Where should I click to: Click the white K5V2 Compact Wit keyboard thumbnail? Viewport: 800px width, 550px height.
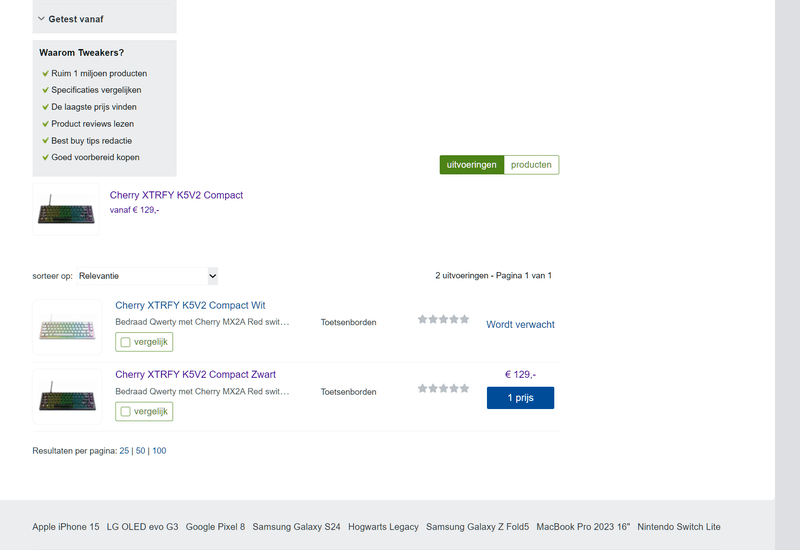point(67,327)
